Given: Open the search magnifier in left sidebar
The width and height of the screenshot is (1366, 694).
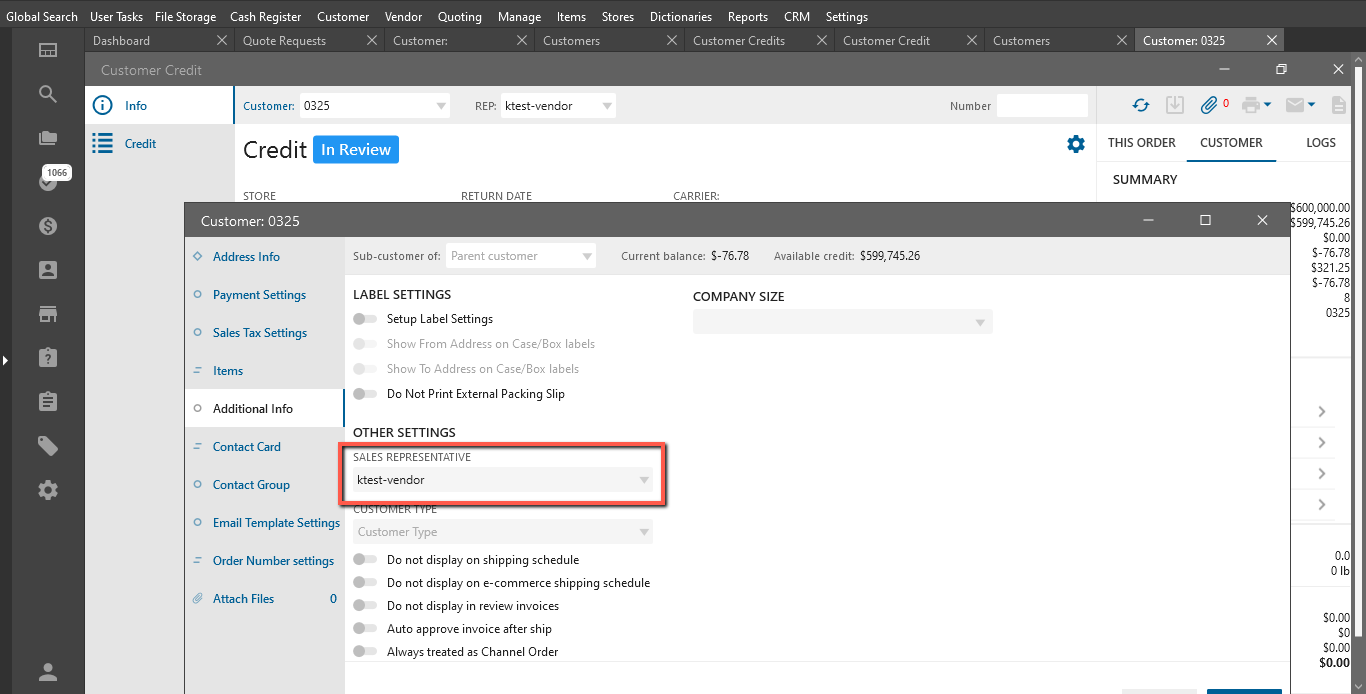Looking at the screenshot, I should tap(48, 94).
